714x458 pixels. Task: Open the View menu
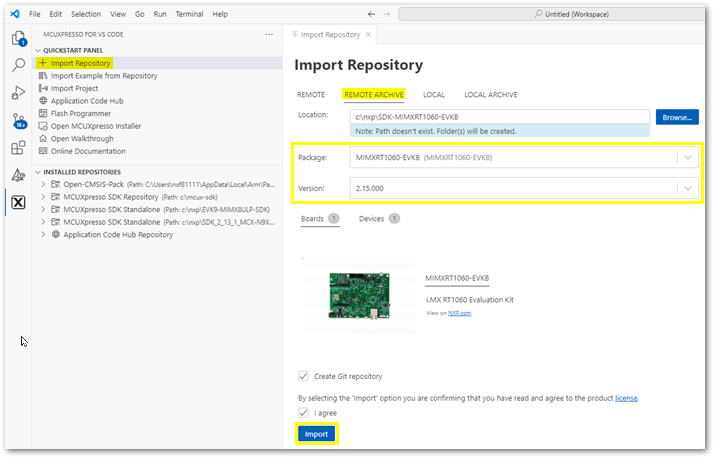coord(118,14)
